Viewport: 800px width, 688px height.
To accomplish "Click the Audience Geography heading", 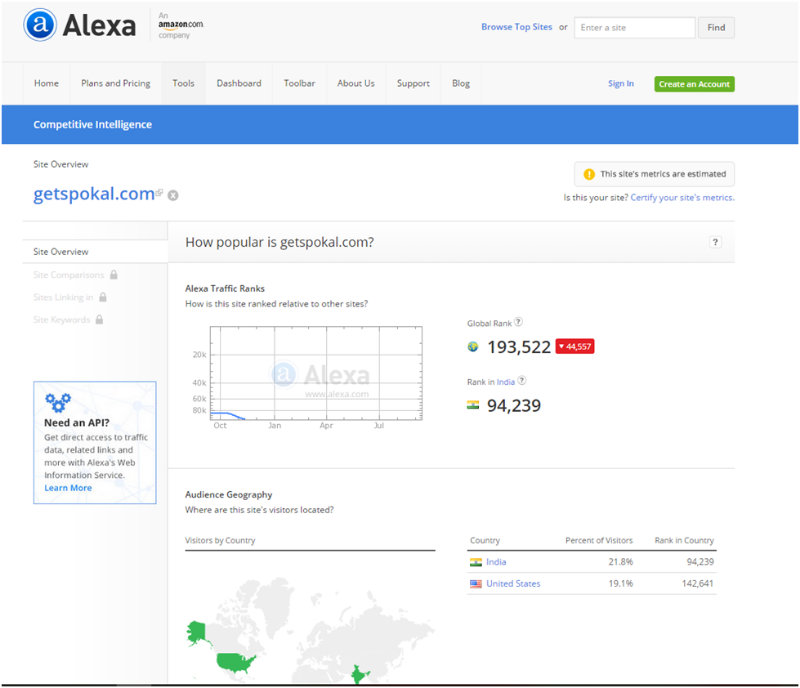I will pos(229,495).
